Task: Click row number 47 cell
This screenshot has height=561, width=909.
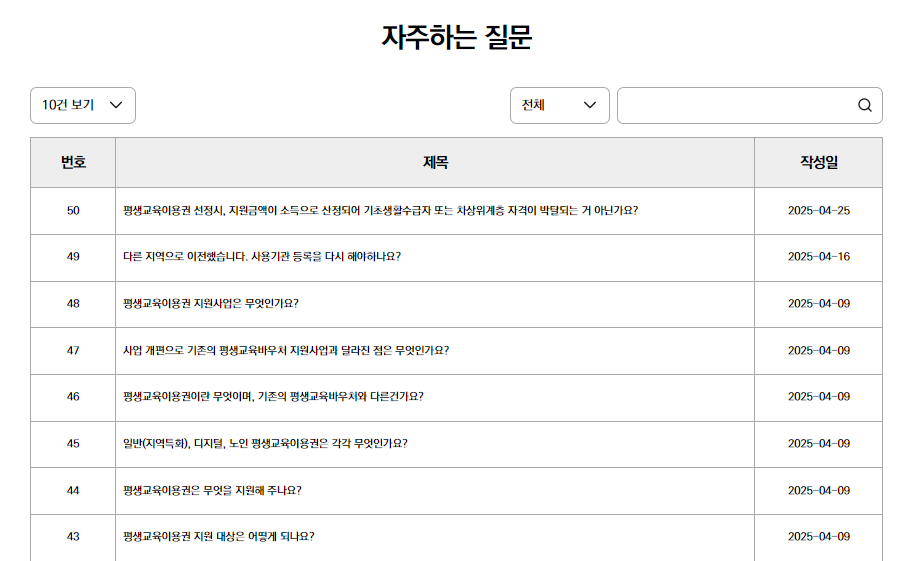Action: point(73,351)
